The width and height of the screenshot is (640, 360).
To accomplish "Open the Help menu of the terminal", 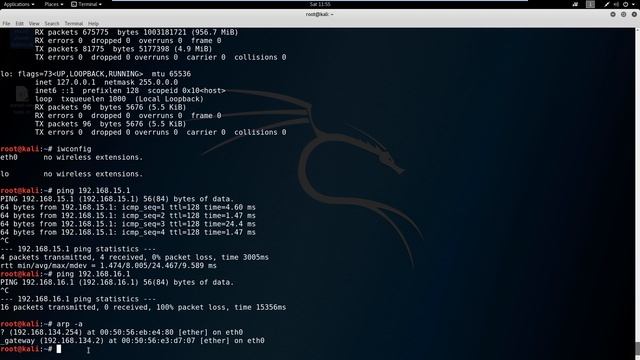I will pos(93,24).
